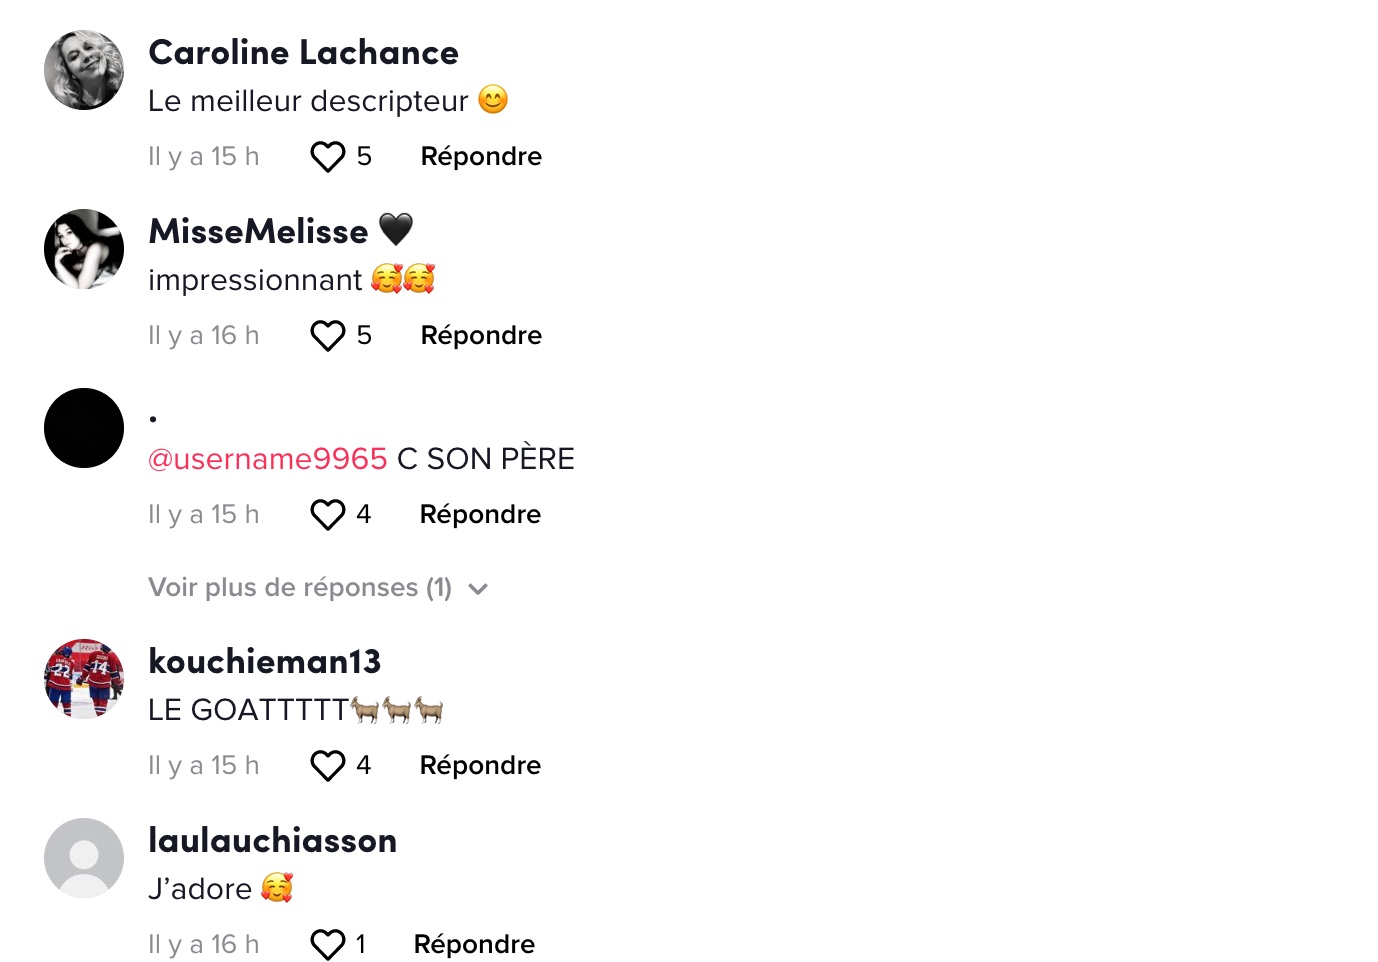Click Répondre under MisseMelisse's comment
Screen dimensions: 1378x962
pyautogui.click(x=481, y=336)
